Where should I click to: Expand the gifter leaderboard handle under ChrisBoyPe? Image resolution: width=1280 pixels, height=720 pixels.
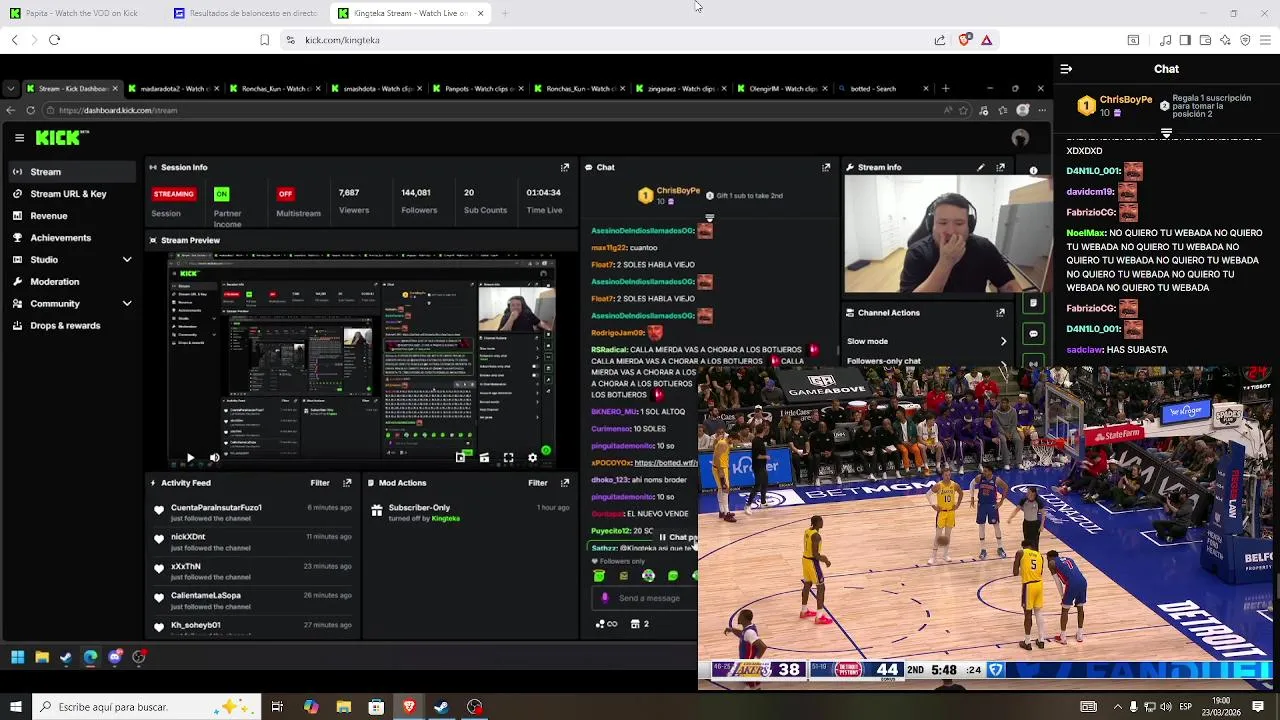pos(1166,133)
